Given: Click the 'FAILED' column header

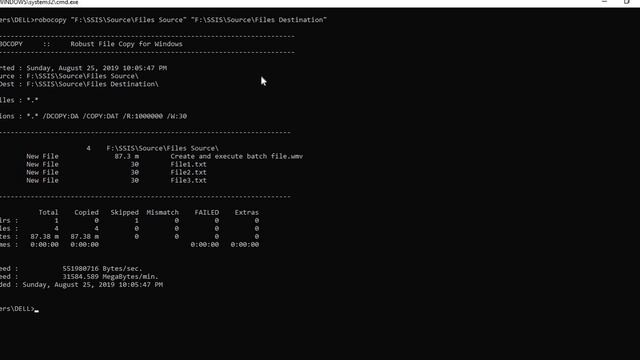Looking at the screenshot, I should tap(207, 212).
